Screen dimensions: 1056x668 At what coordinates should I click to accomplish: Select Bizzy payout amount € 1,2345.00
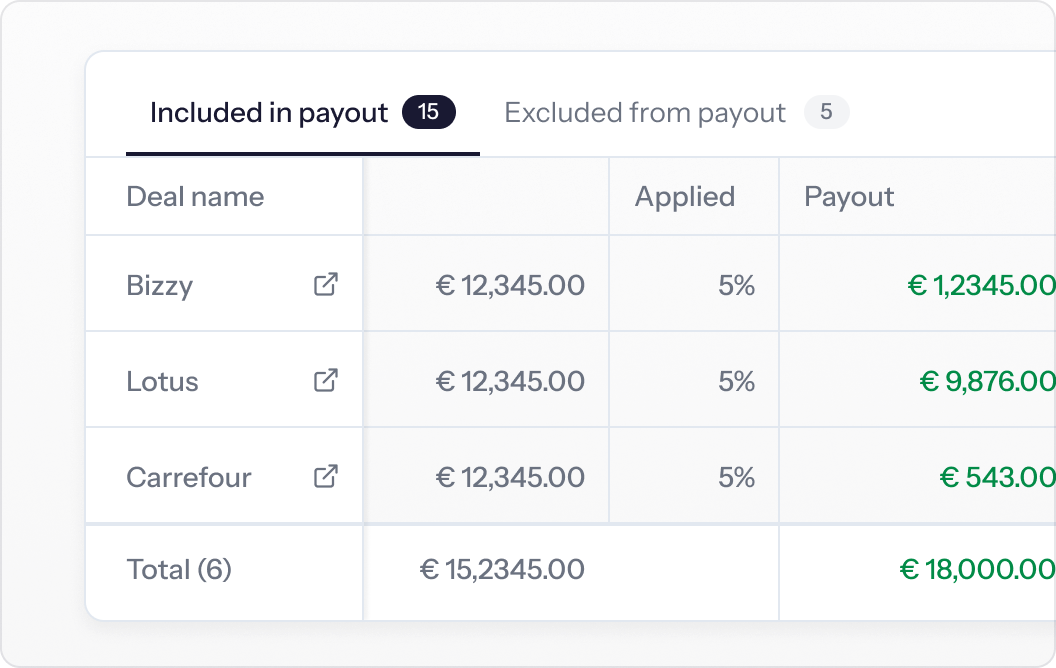click(981, 286)
